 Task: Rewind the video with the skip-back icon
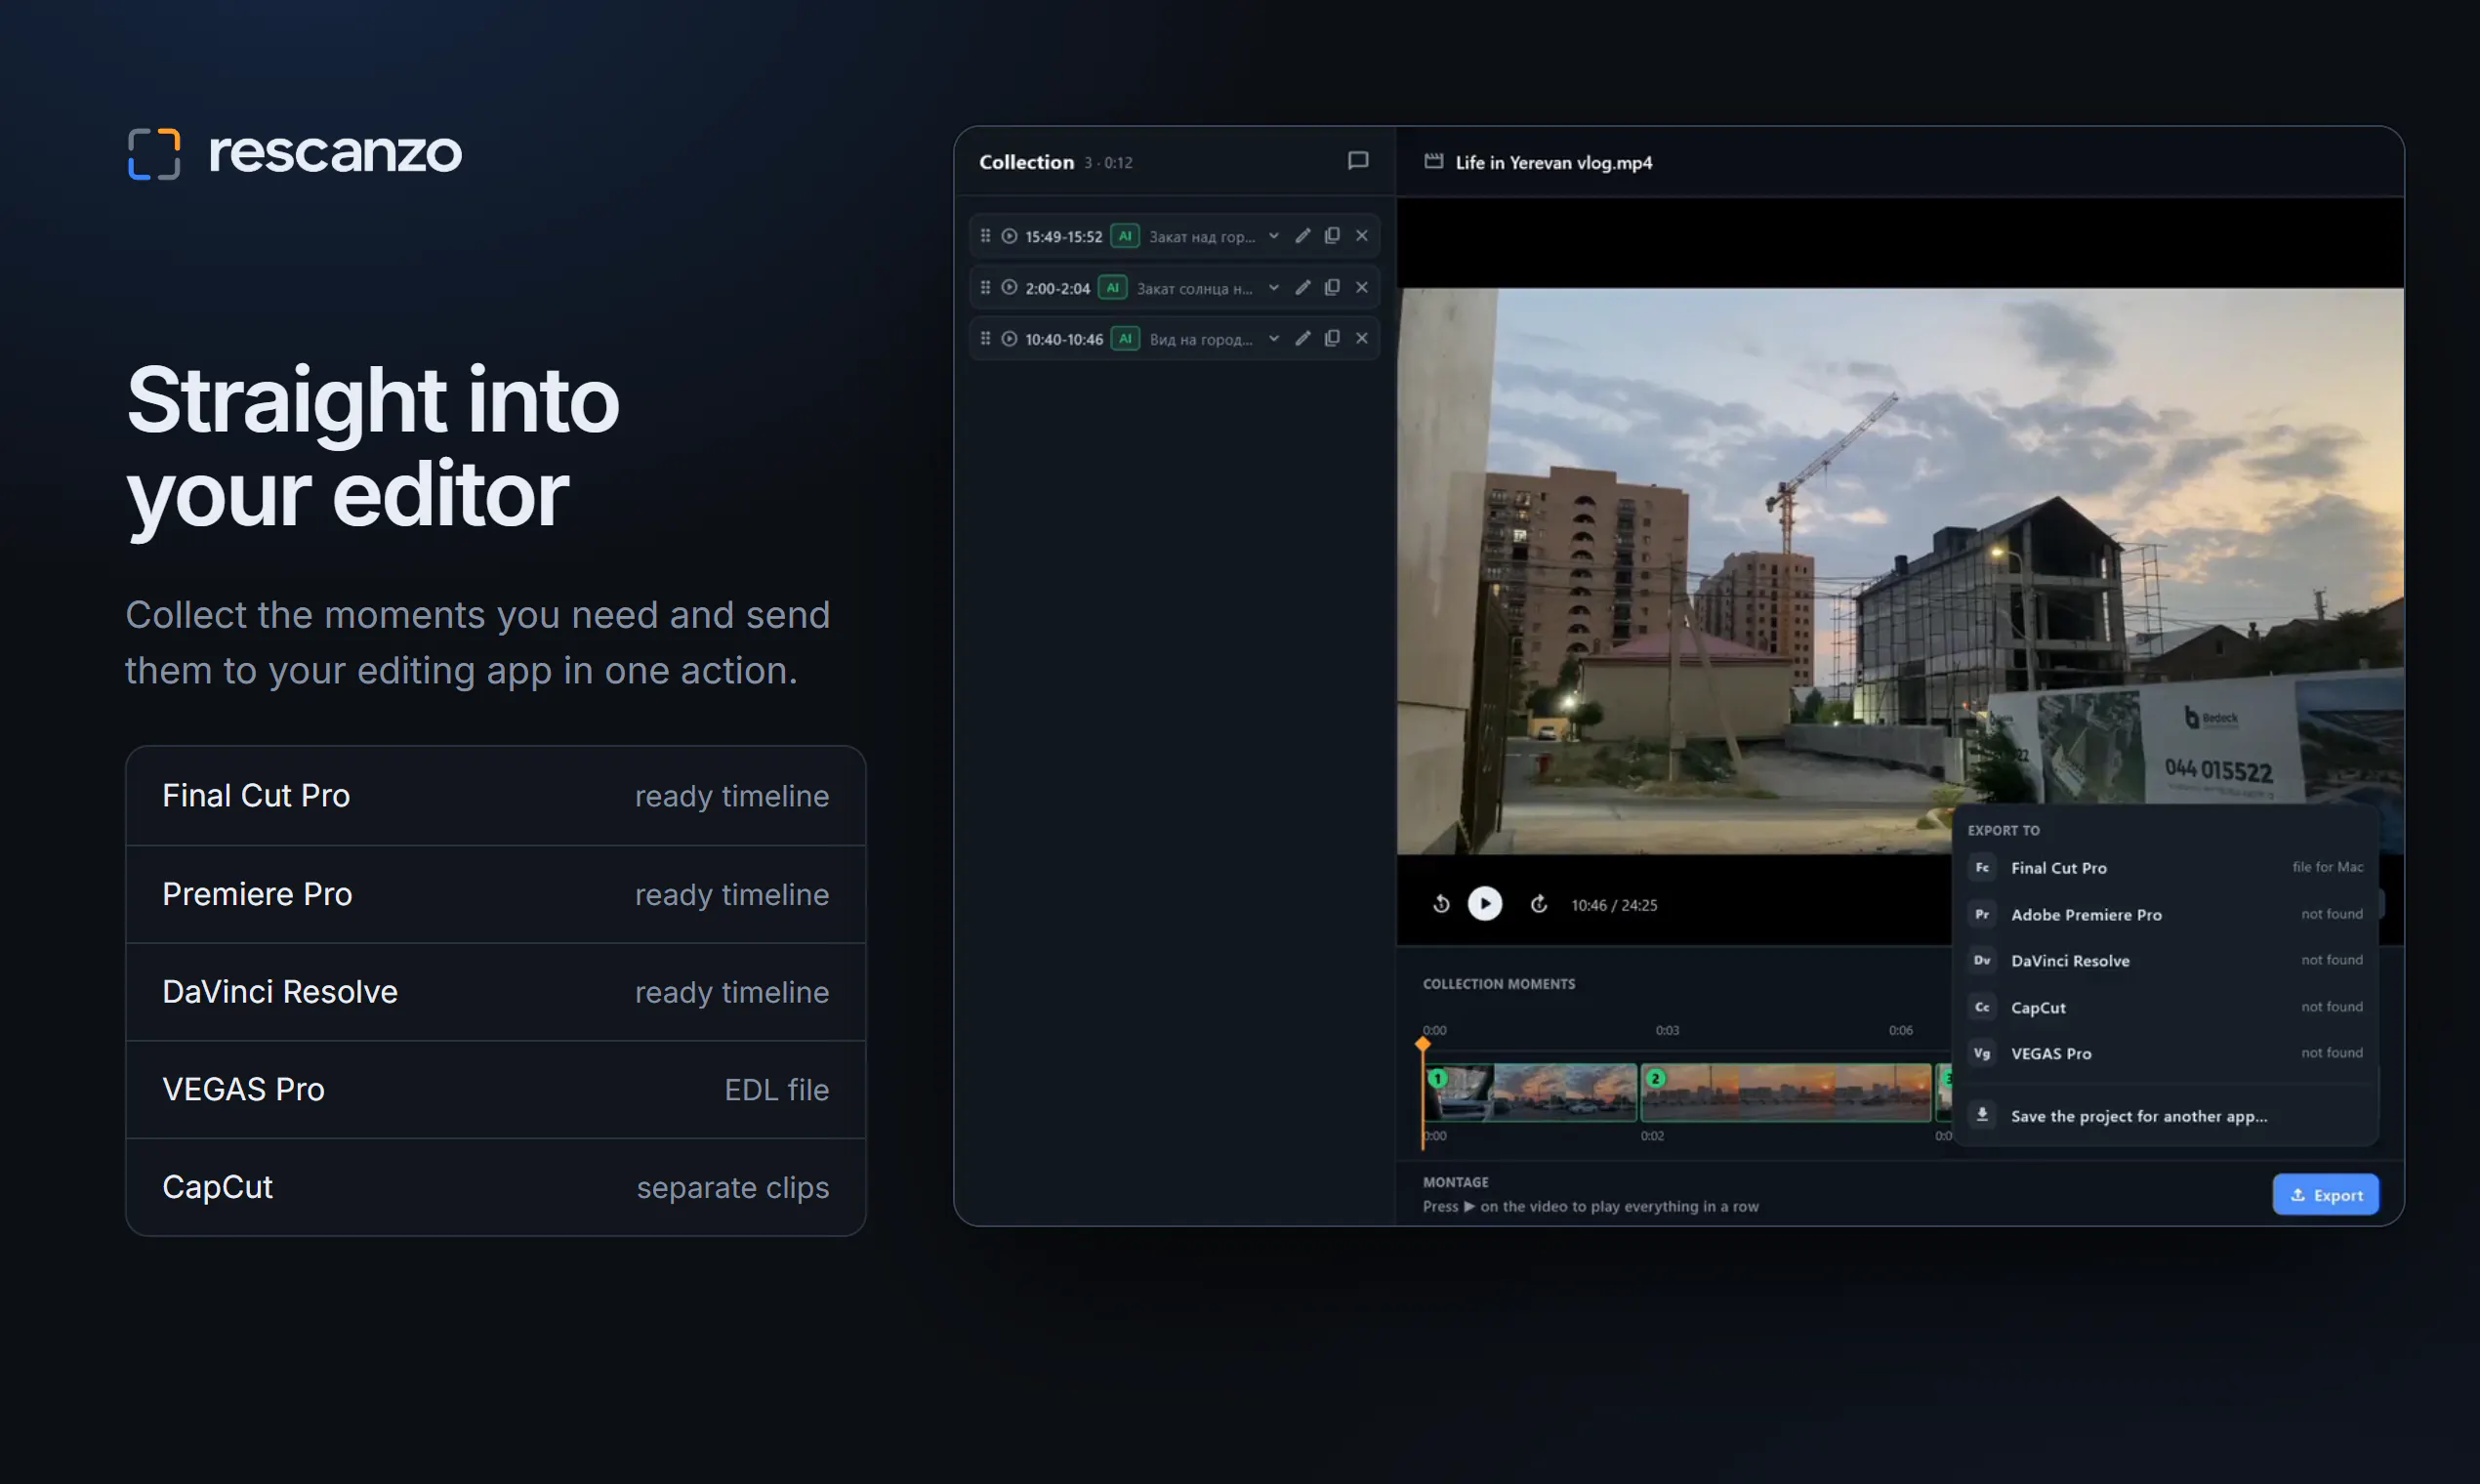pyautogui.click(x=1440, y=904)
